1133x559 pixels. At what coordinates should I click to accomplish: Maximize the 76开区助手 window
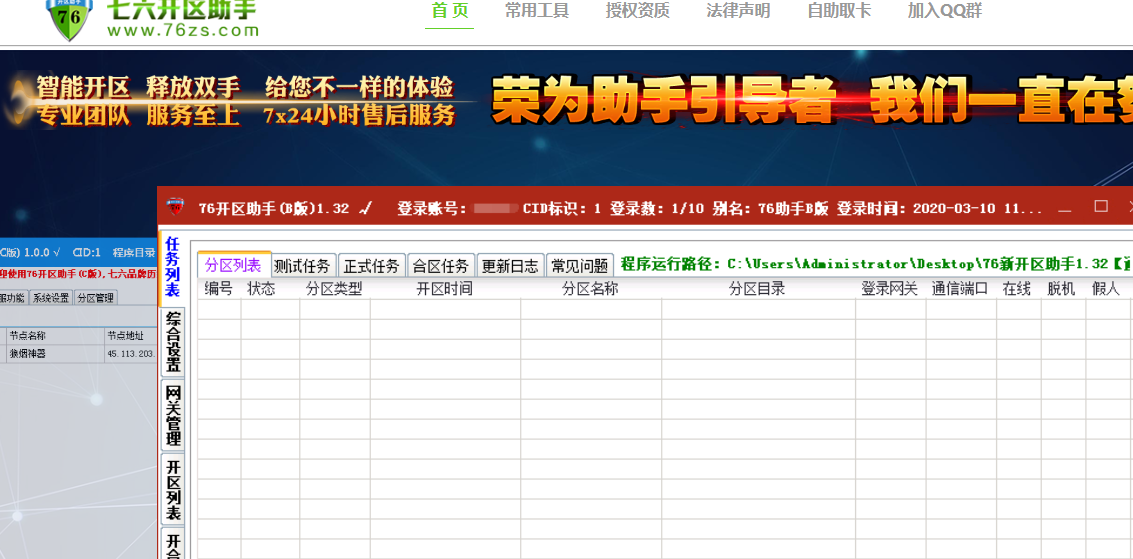[1101, 207]
